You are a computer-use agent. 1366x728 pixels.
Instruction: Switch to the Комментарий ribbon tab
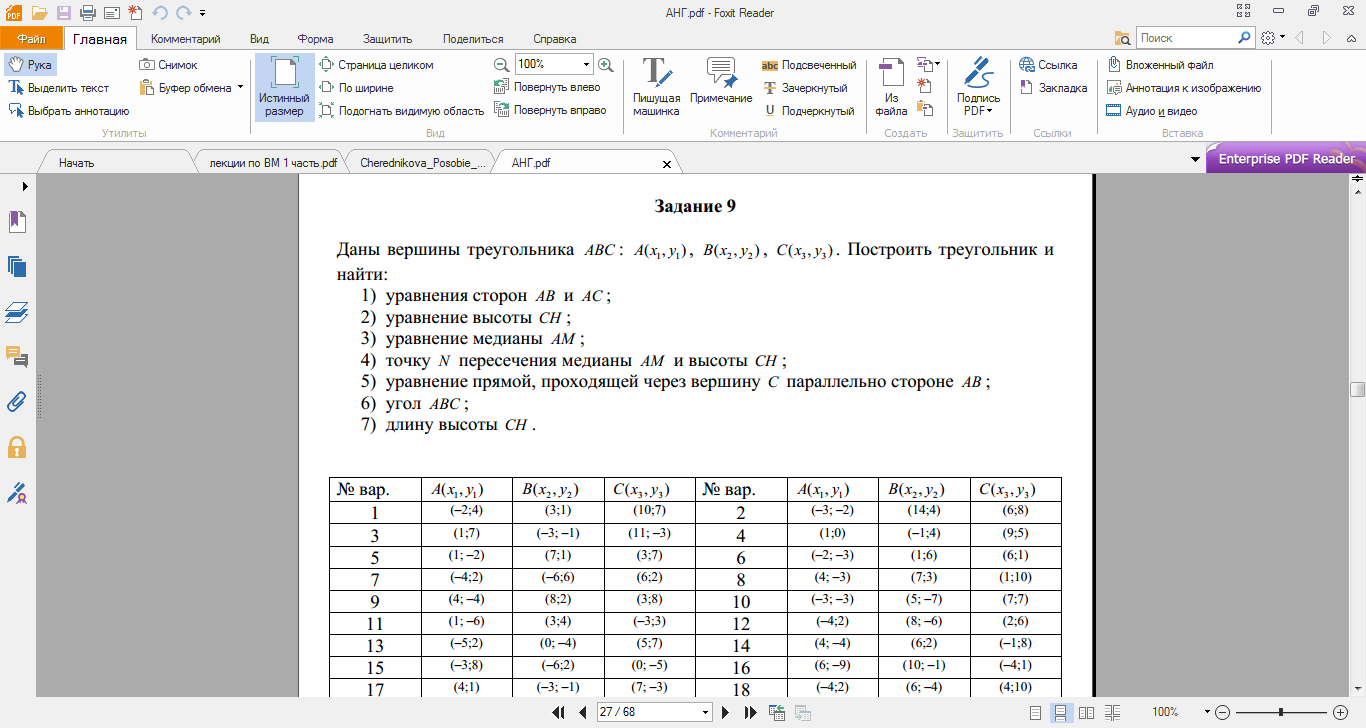[185, 39]
